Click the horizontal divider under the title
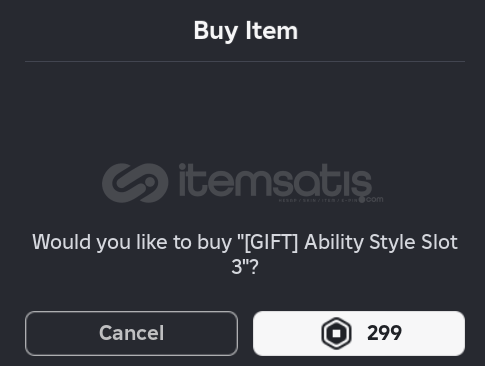485x366 pixels. click(x=245, y=61)
